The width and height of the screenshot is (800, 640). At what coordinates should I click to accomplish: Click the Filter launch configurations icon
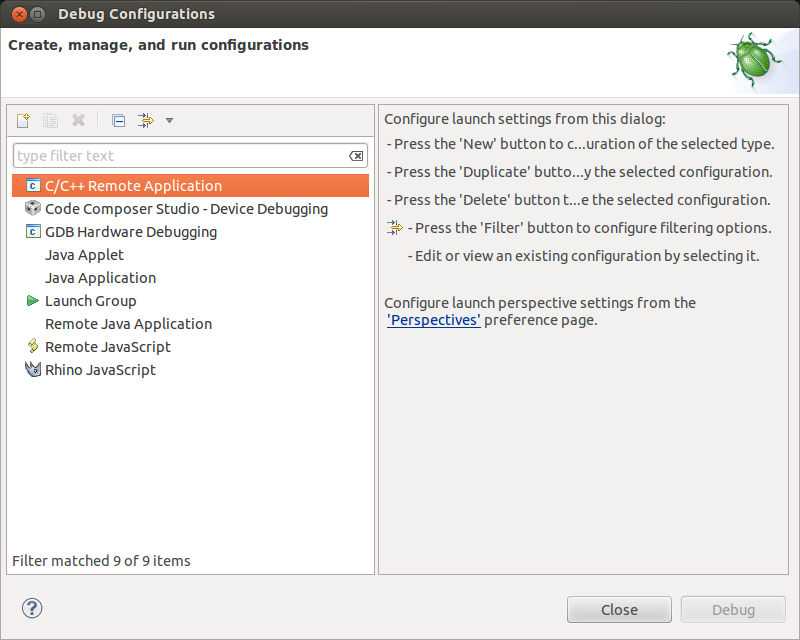(145, 120)
